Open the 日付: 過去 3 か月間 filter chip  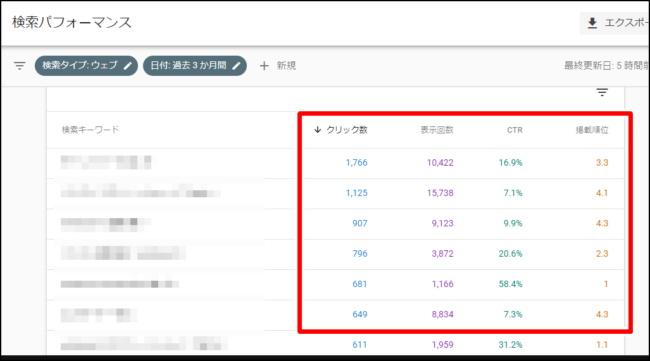[x=195, y=65]
